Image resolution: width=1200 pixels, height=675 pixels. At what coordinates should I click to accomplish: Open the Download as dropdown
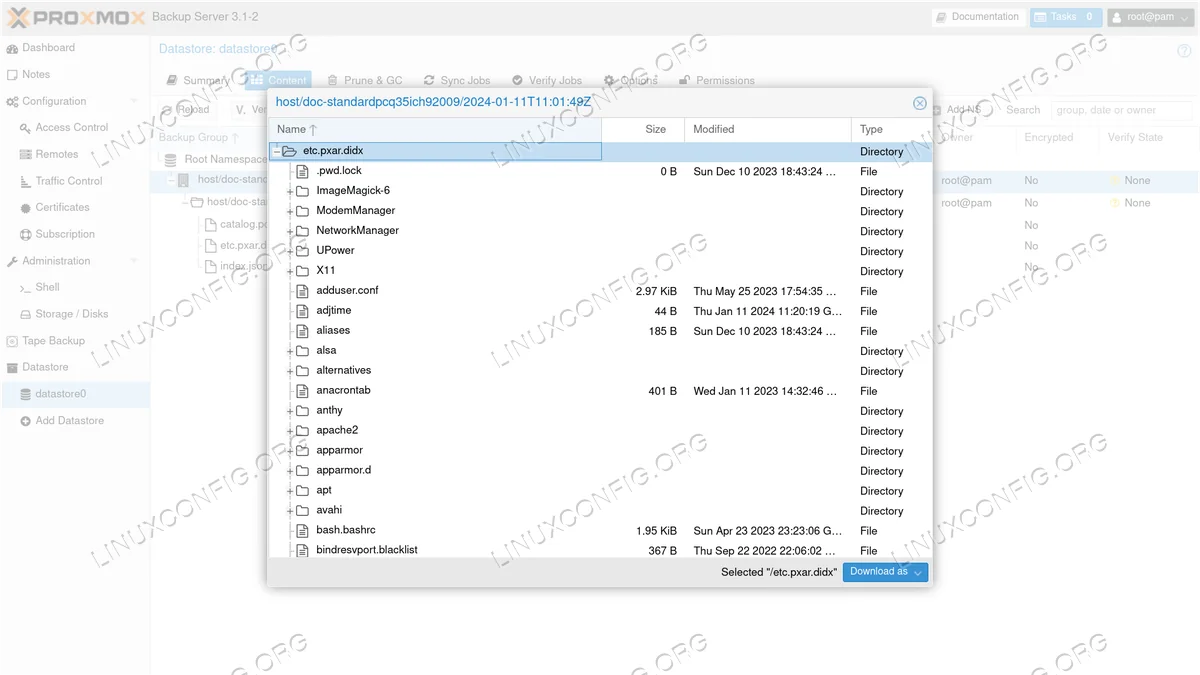(x=885, y=572)
